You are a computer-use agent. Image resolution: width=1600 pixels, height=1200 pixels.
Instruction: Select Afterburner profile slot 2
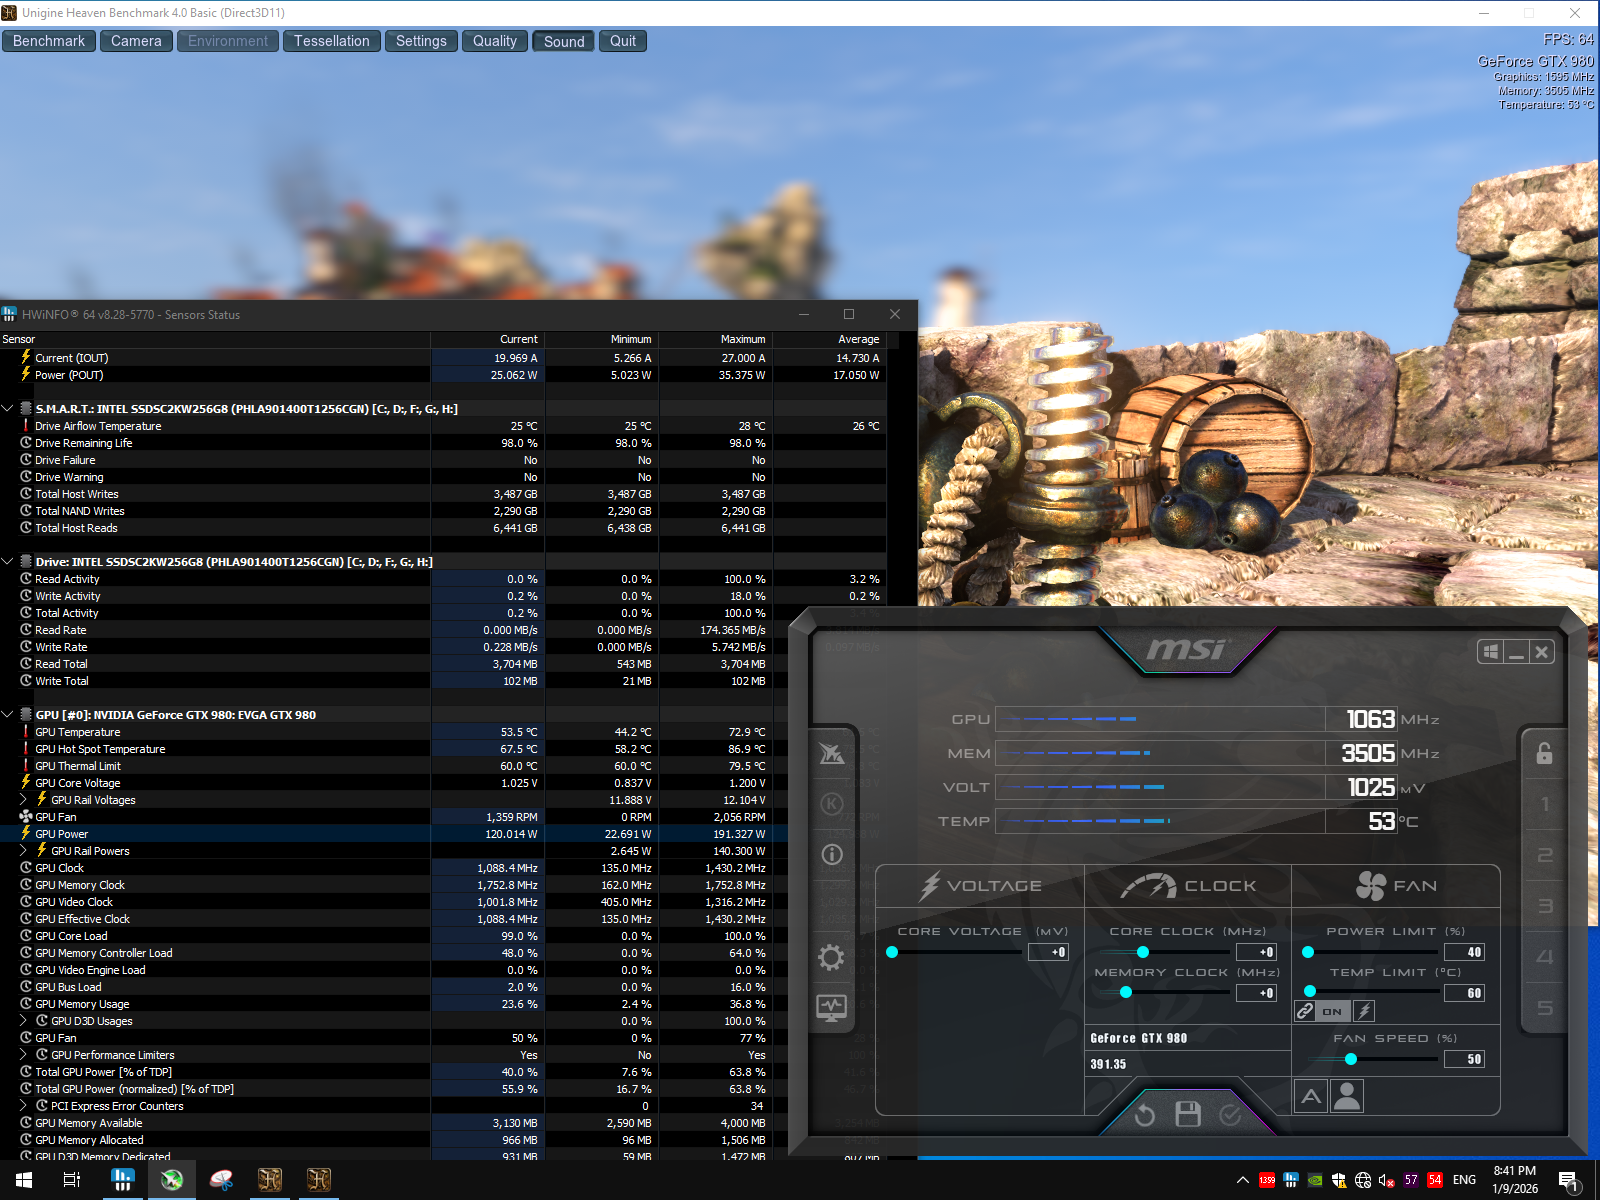click(1545, 855)
